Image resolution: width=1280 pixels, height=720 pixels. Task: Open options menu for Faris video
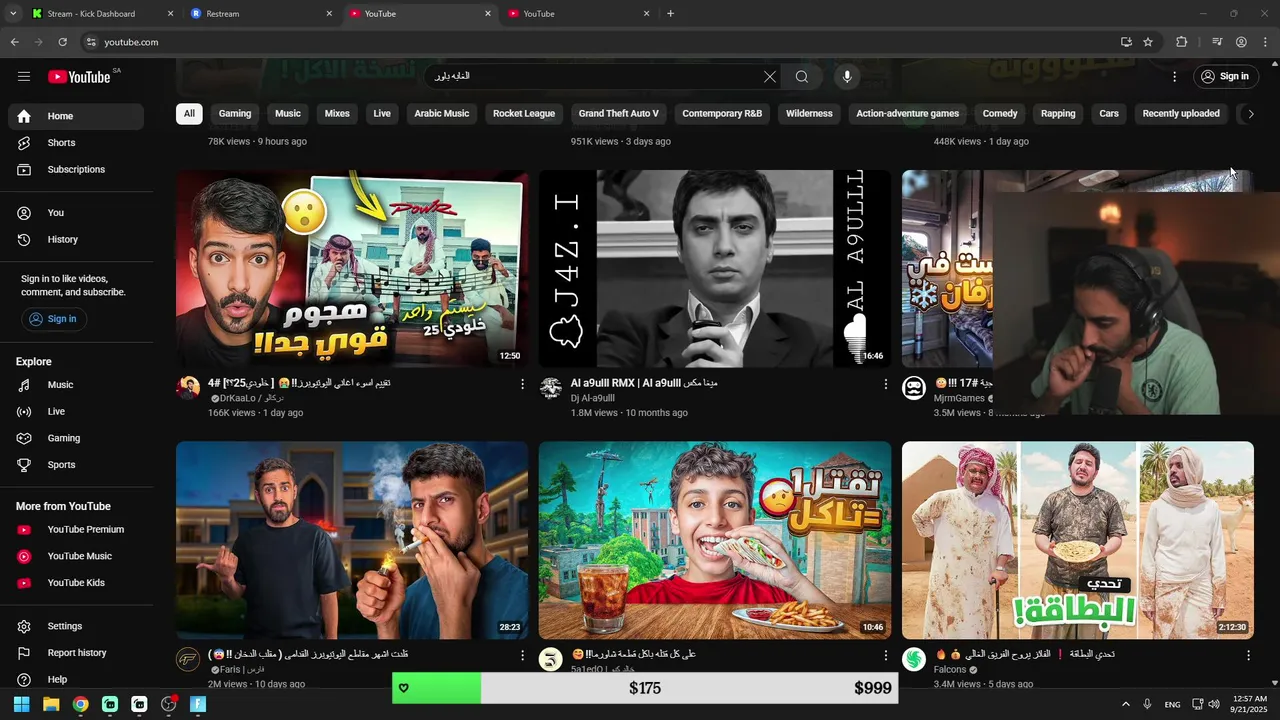(522, 655)
